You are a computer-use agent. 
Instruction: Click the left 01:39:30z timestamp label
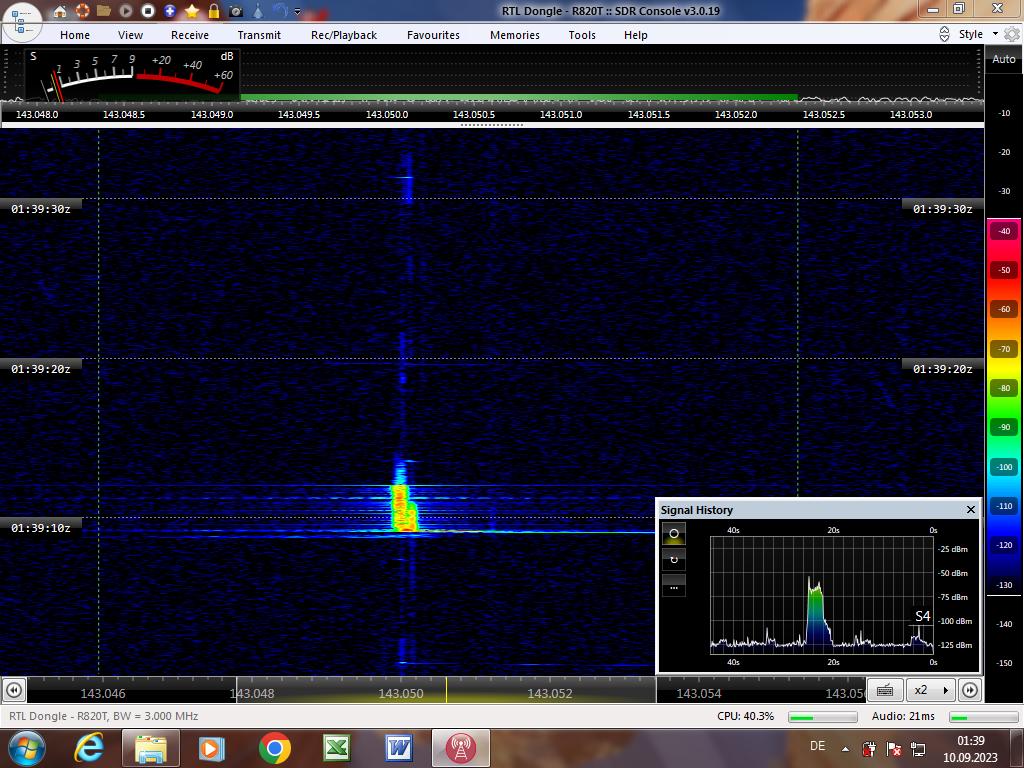(40, 209)
